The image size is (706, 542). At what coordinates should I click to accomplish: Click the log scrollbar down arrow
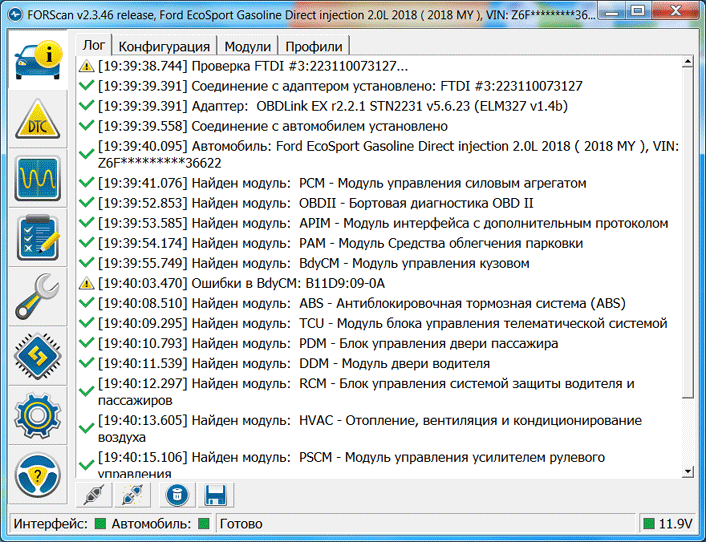point(687,471)
